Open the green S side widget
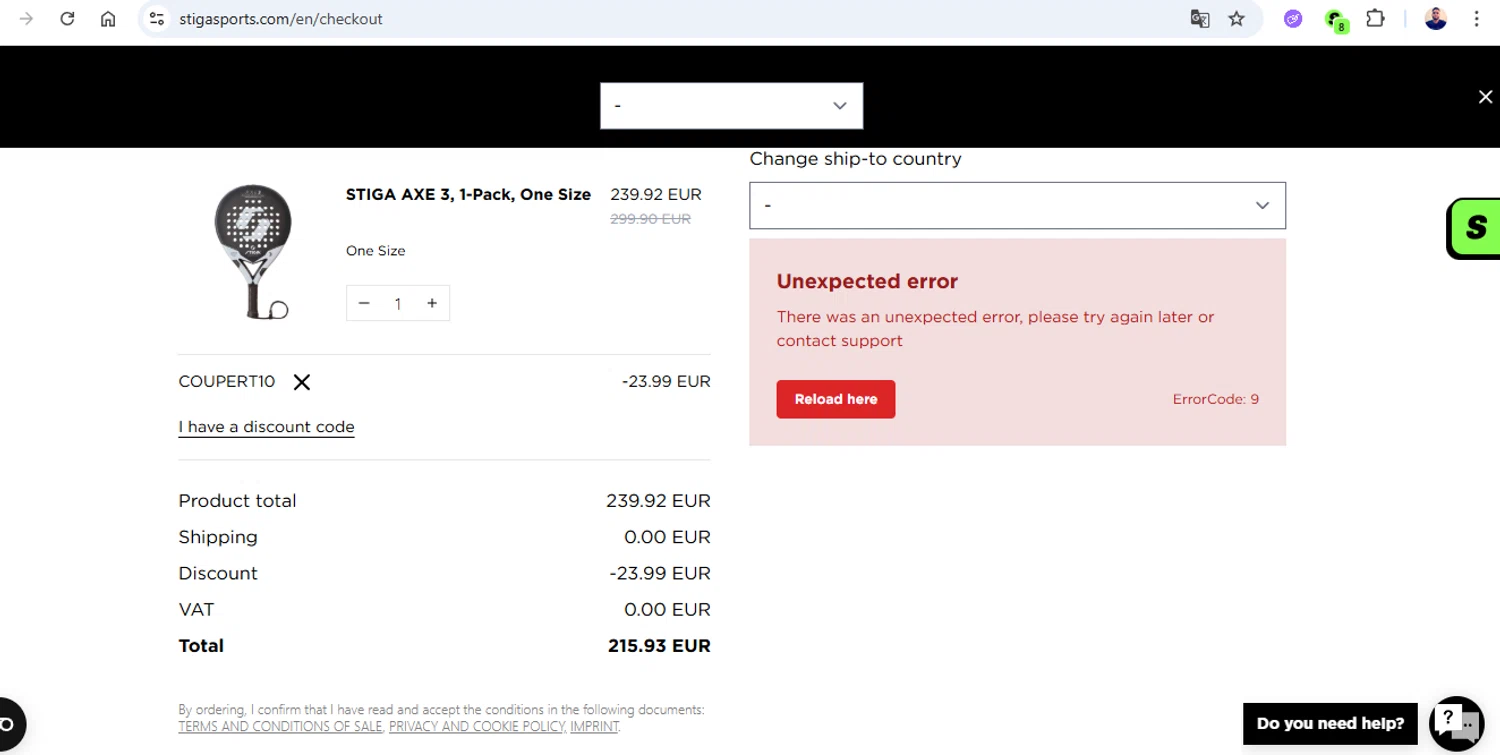The width and height of the screenshot is (1500, 755). [1475, 228]
